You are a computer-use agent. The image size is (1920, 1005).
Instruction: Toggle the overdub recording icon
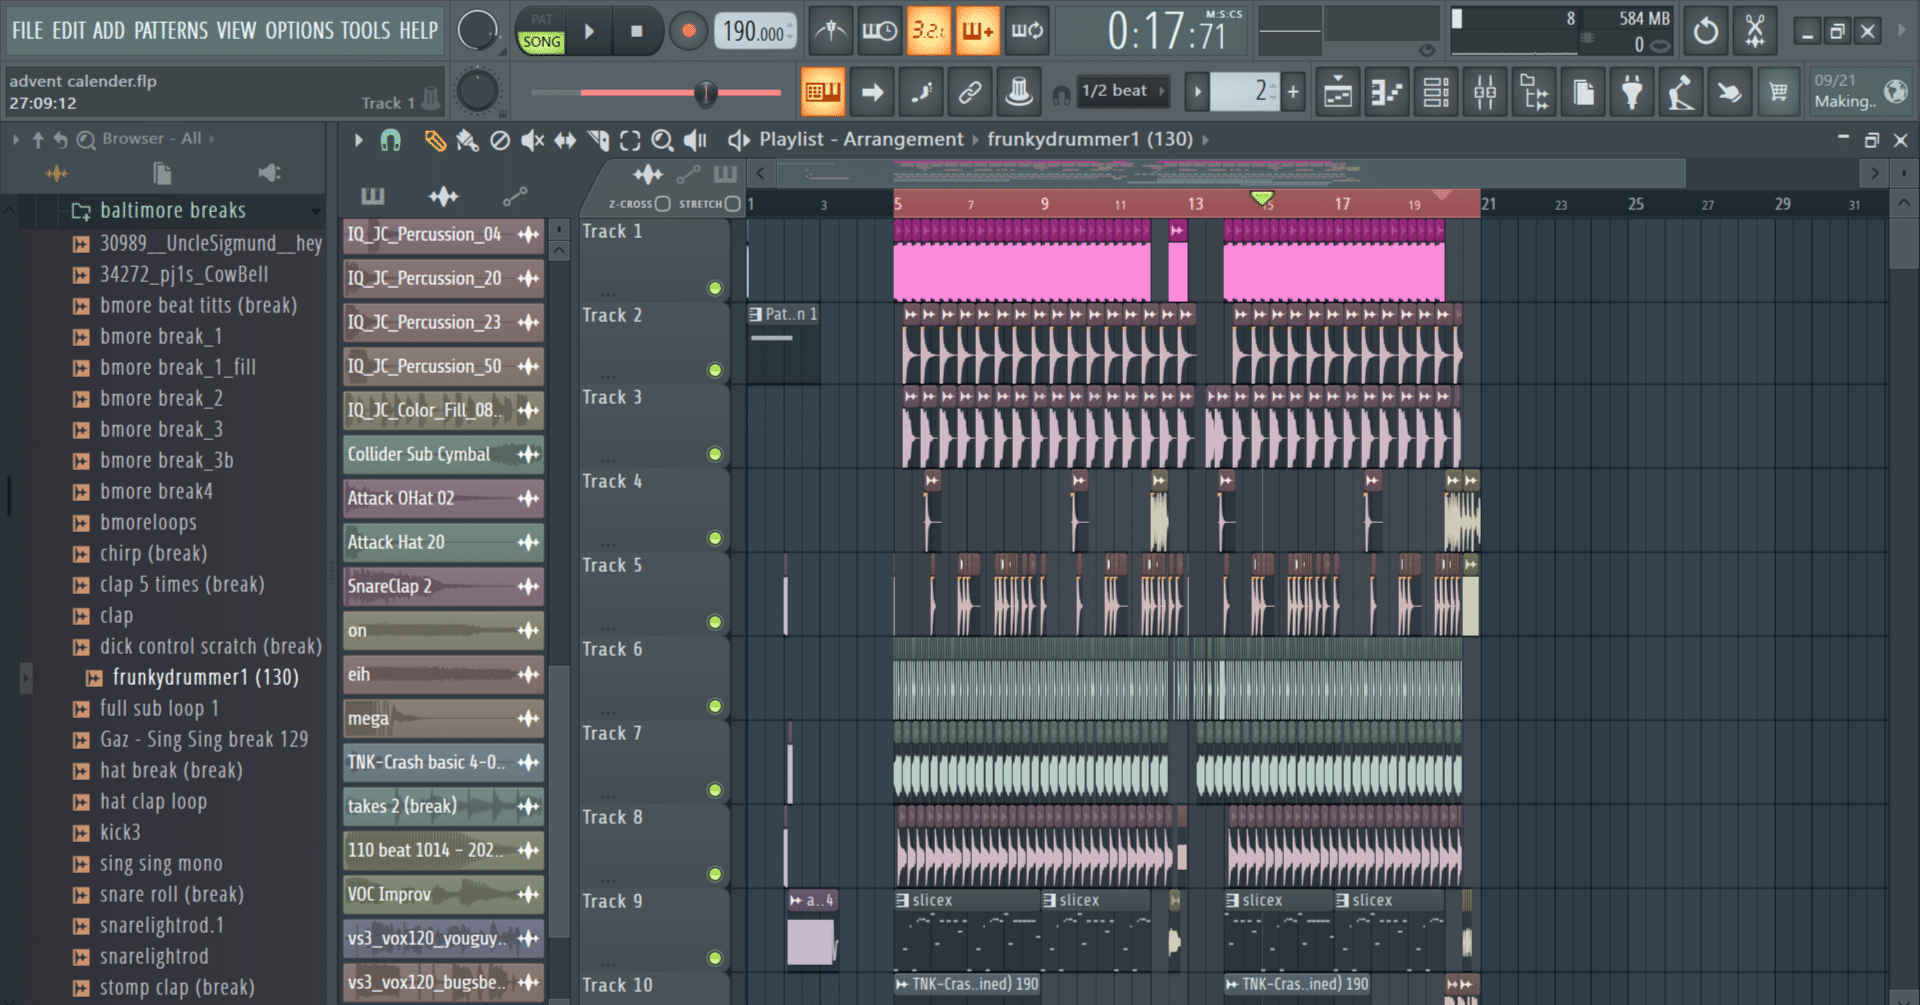click(x=977, y=32)
